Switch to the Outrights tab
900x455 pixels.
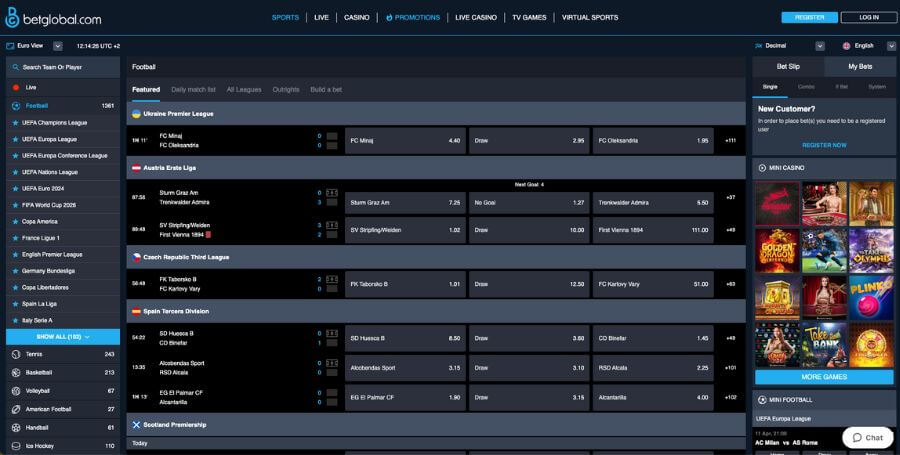286,90
